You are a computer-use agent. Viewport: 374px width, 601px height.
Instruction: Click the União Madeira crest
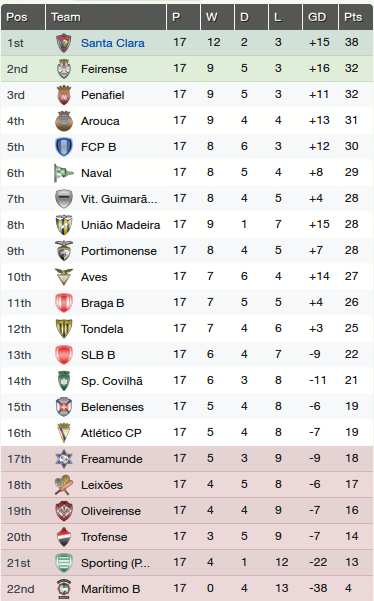click(x=64, y=225)
